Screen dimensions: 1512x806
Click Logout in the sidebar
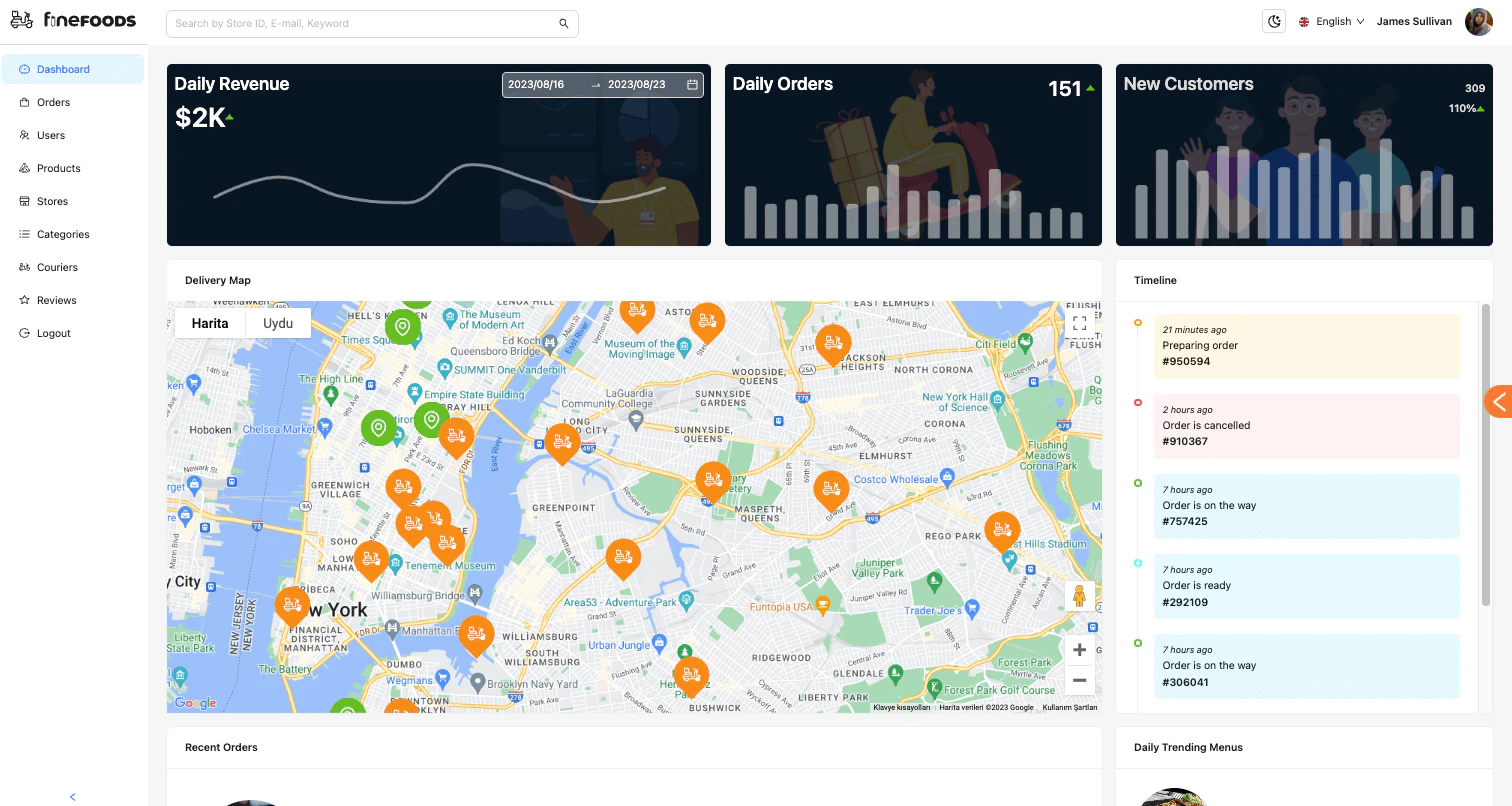click(53, 333)
